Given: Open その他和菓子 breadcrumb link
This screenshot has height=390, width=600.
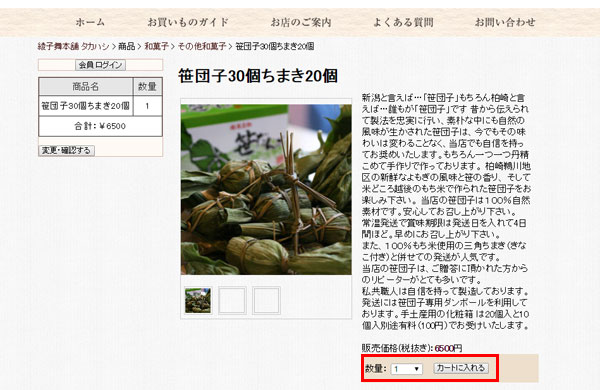Looking at the screenshot, I should 202,46.
